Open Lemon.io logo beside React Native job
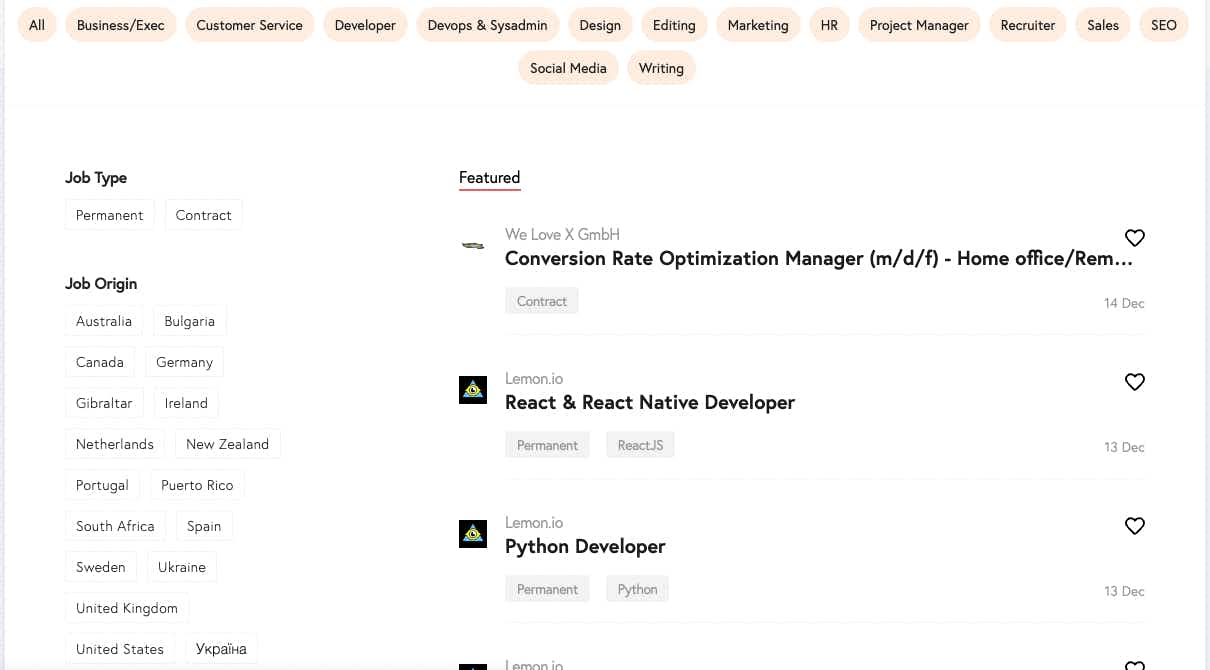Viewport: 1210px width, 670px height. 473,390
